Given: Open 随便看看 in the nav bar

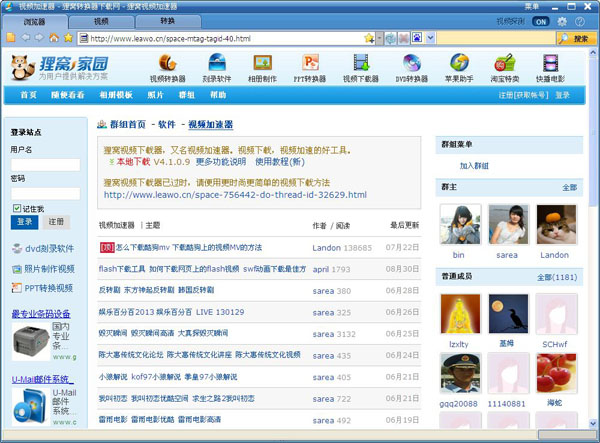Looking at the screenshot, I should (x=68, y=95).
